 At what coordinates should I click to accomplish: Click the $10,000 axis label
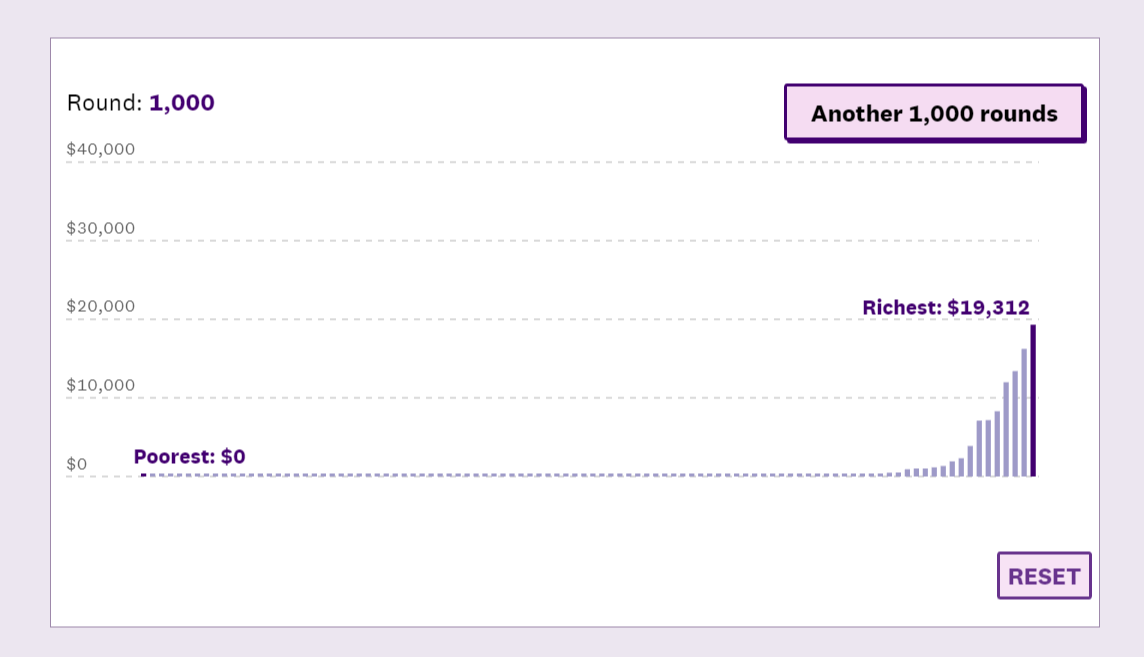click(100, 385)
